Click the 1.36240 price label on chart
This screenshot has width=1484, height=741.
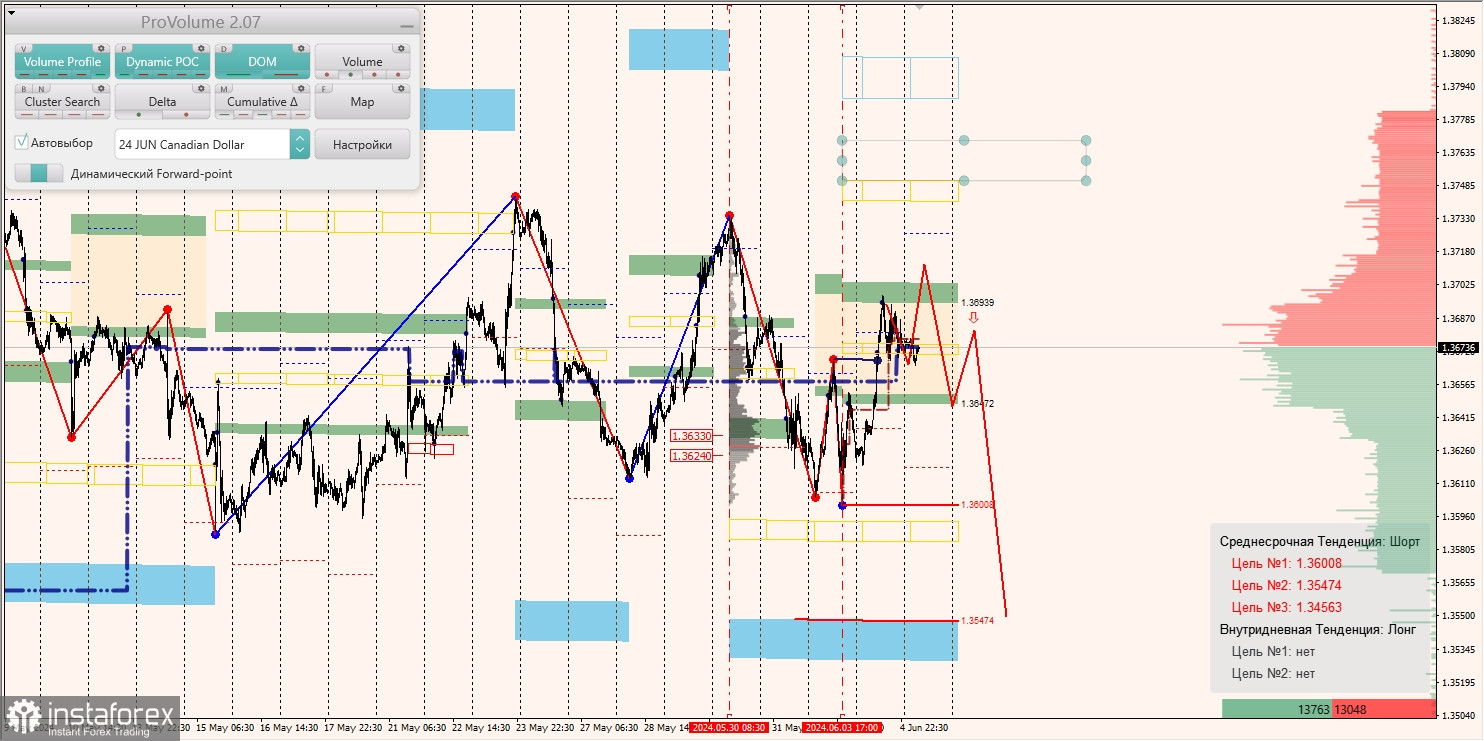pyautogui.click(x=692, y=456)
